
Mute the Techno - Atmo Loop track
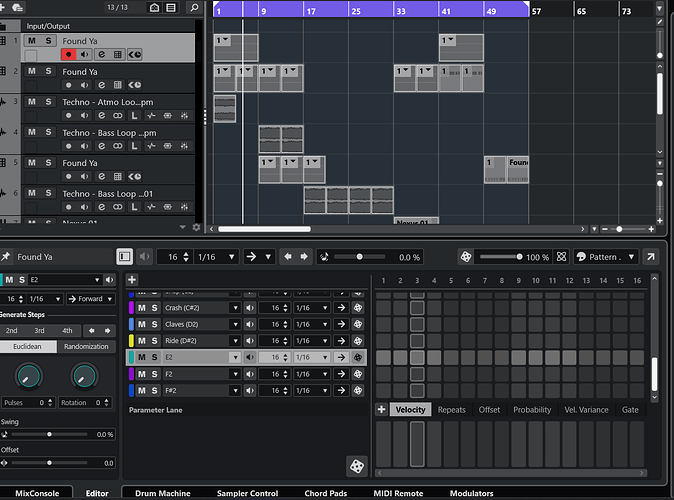pyautogui.click(x=32, y=102)
